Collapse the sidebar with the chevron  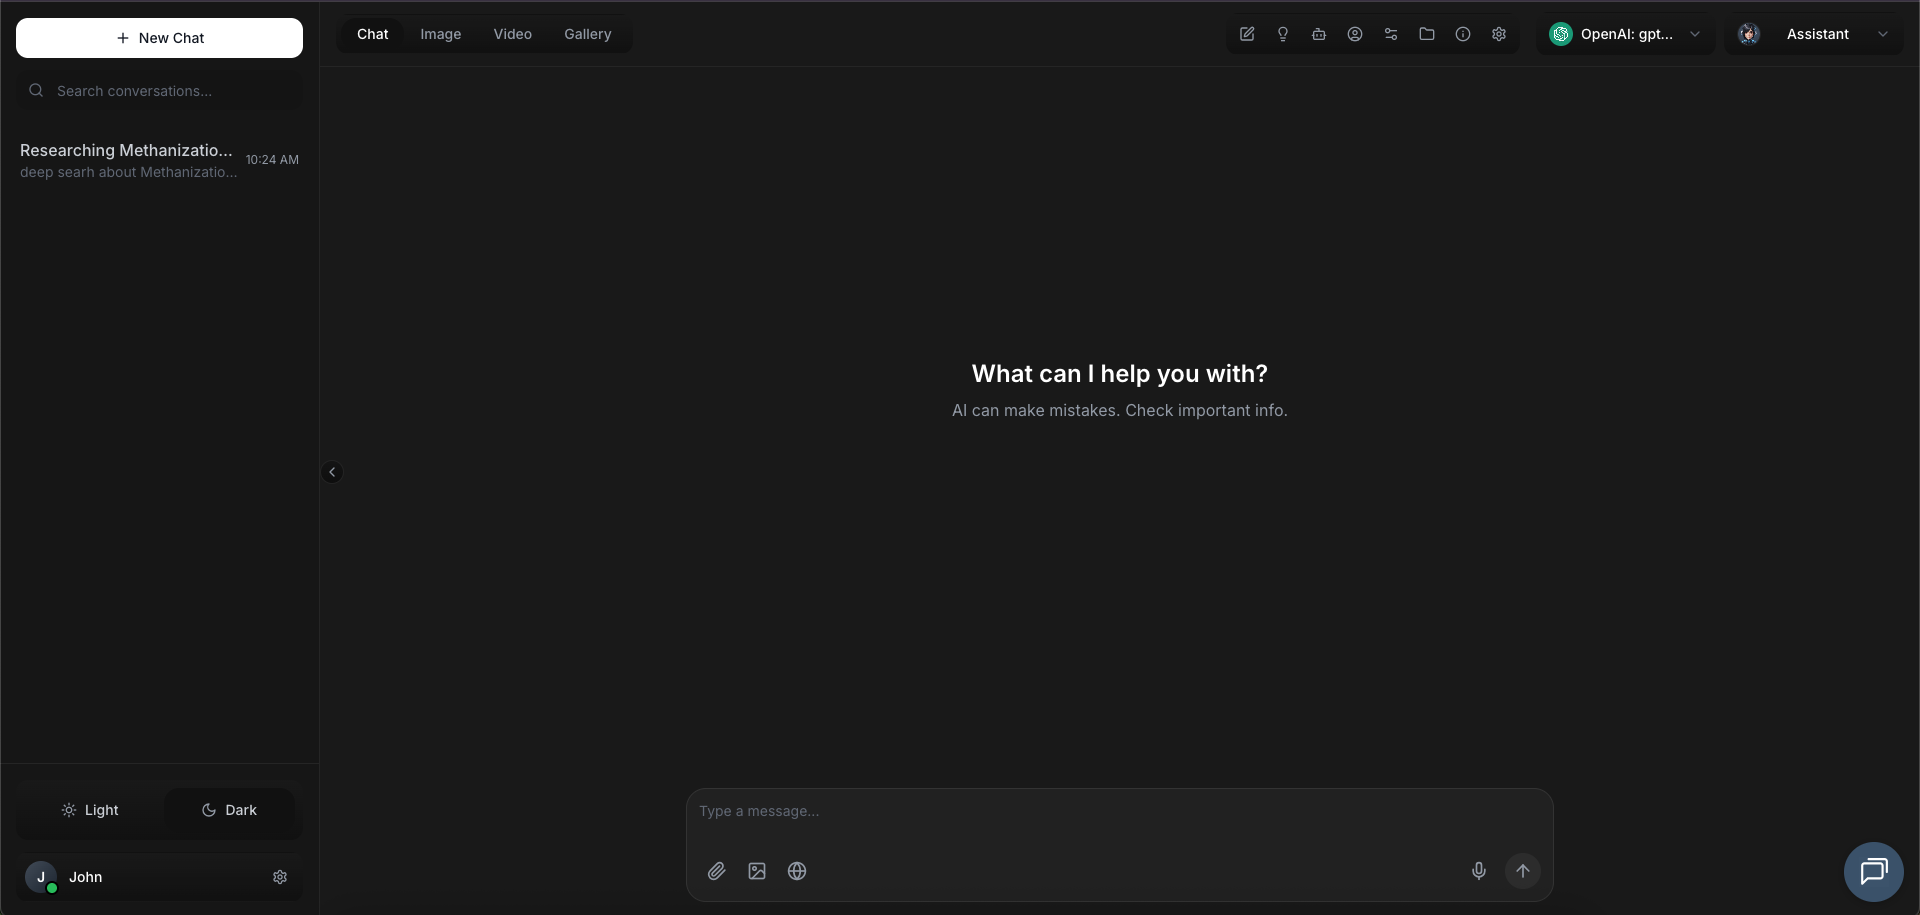(331, 471)
